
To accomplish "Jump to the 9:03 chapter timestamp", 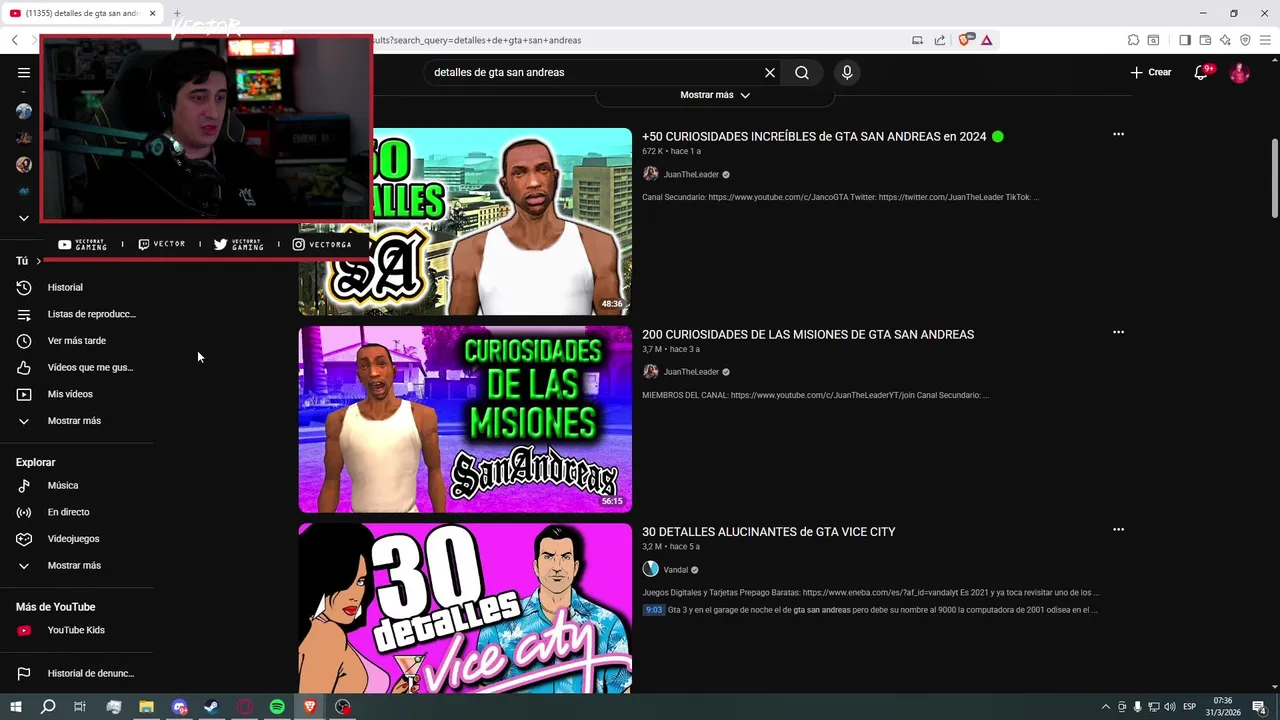I will click(x=653, y=609).
